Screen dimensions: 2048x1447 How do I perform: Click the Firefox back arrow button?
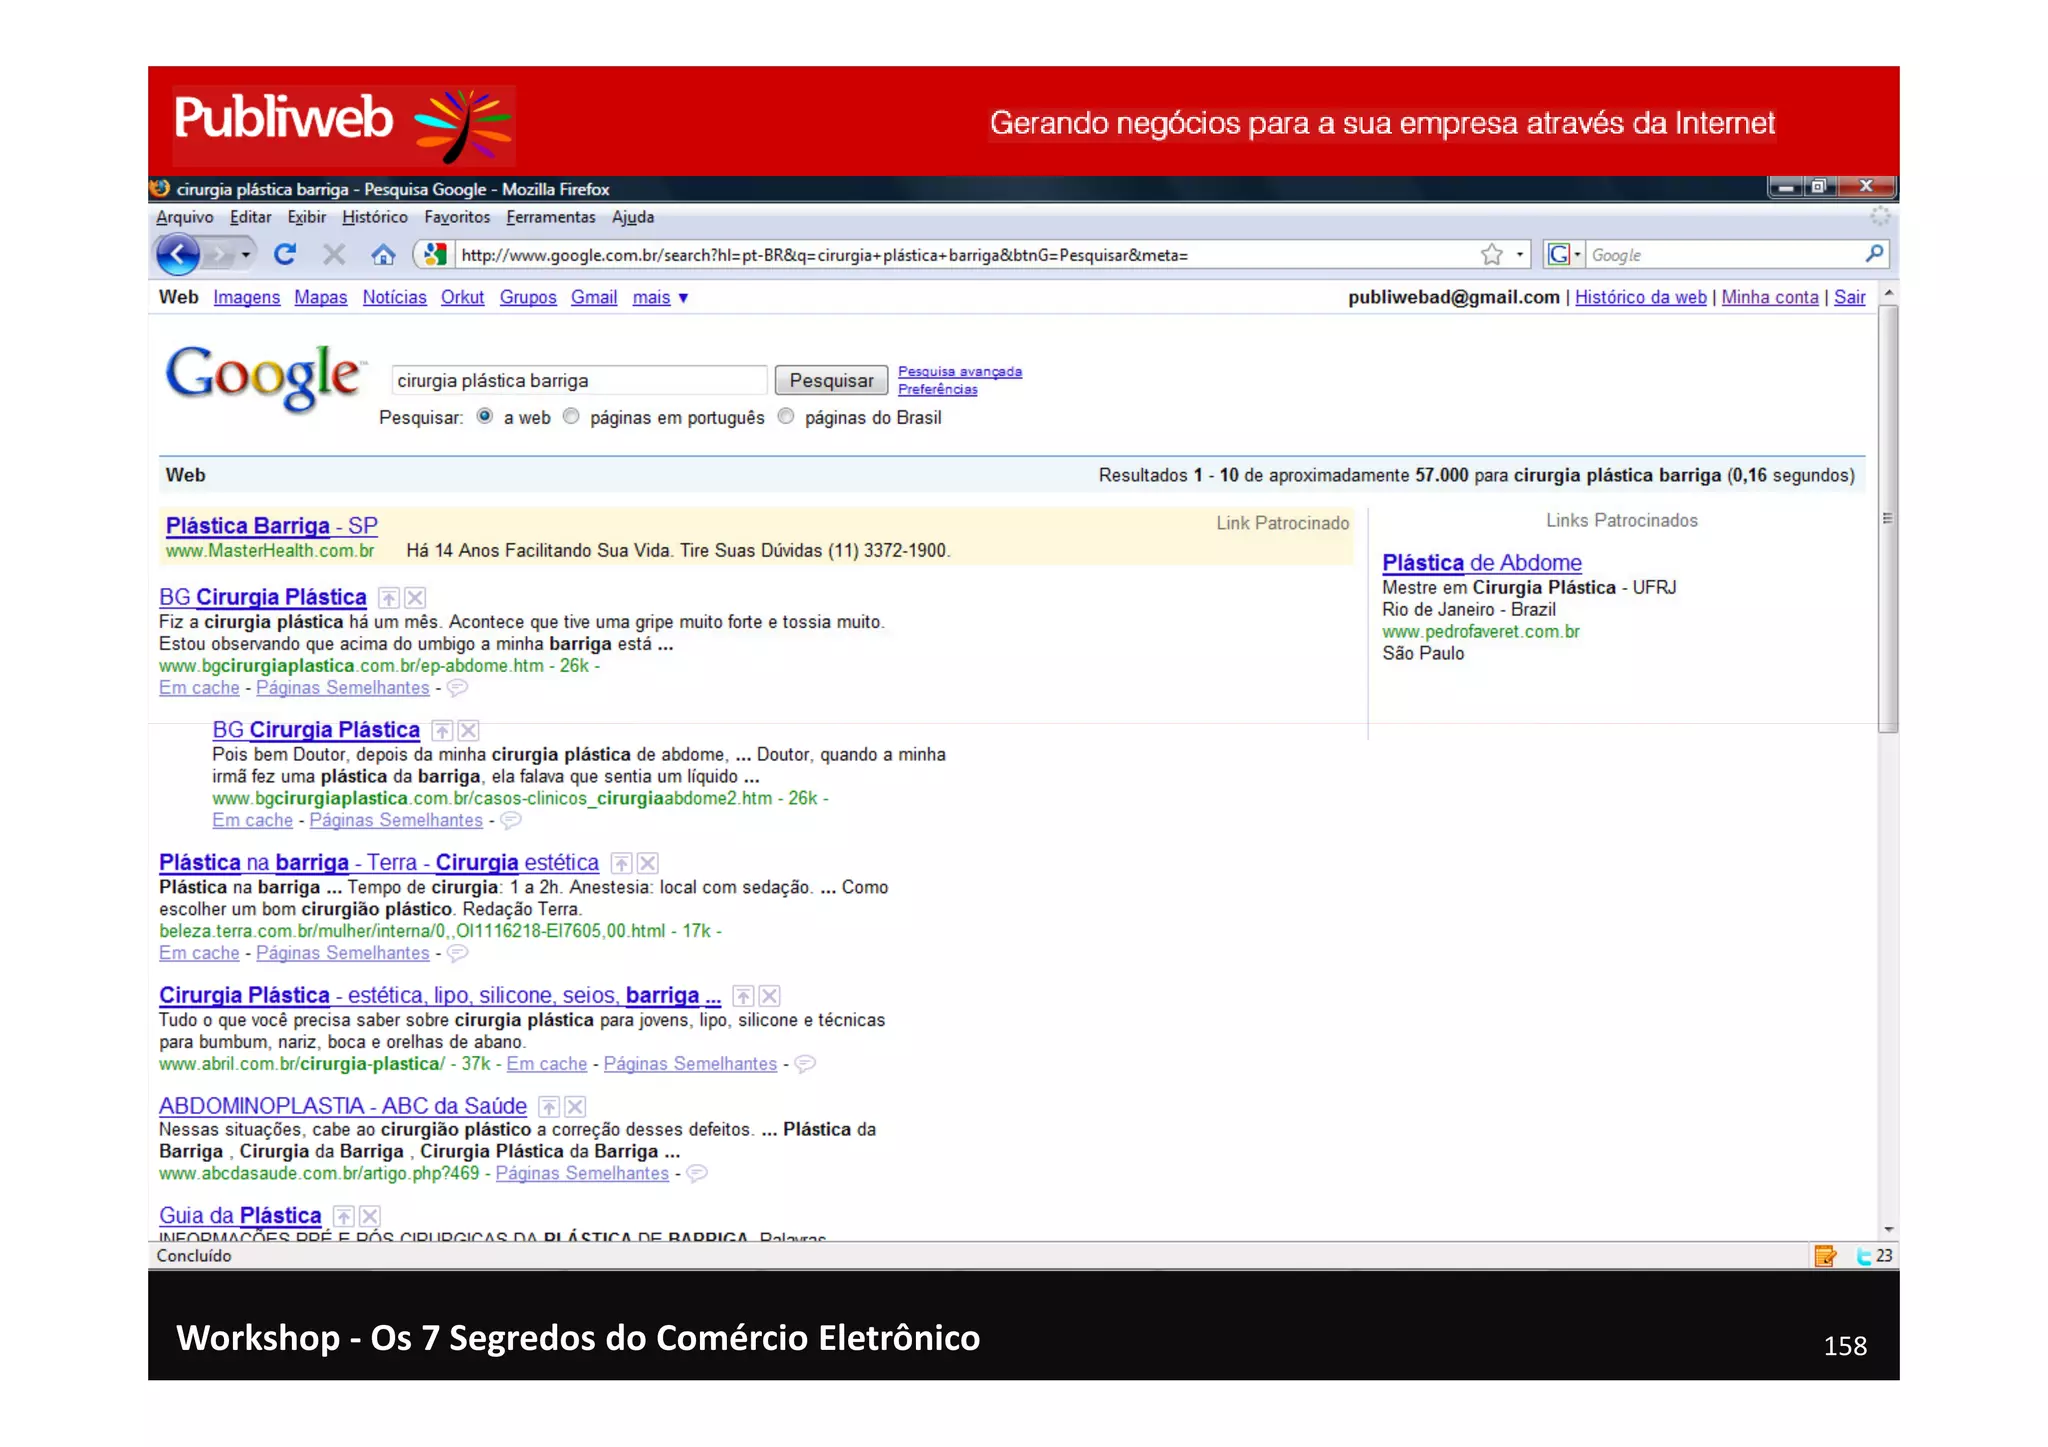point(178,255)
